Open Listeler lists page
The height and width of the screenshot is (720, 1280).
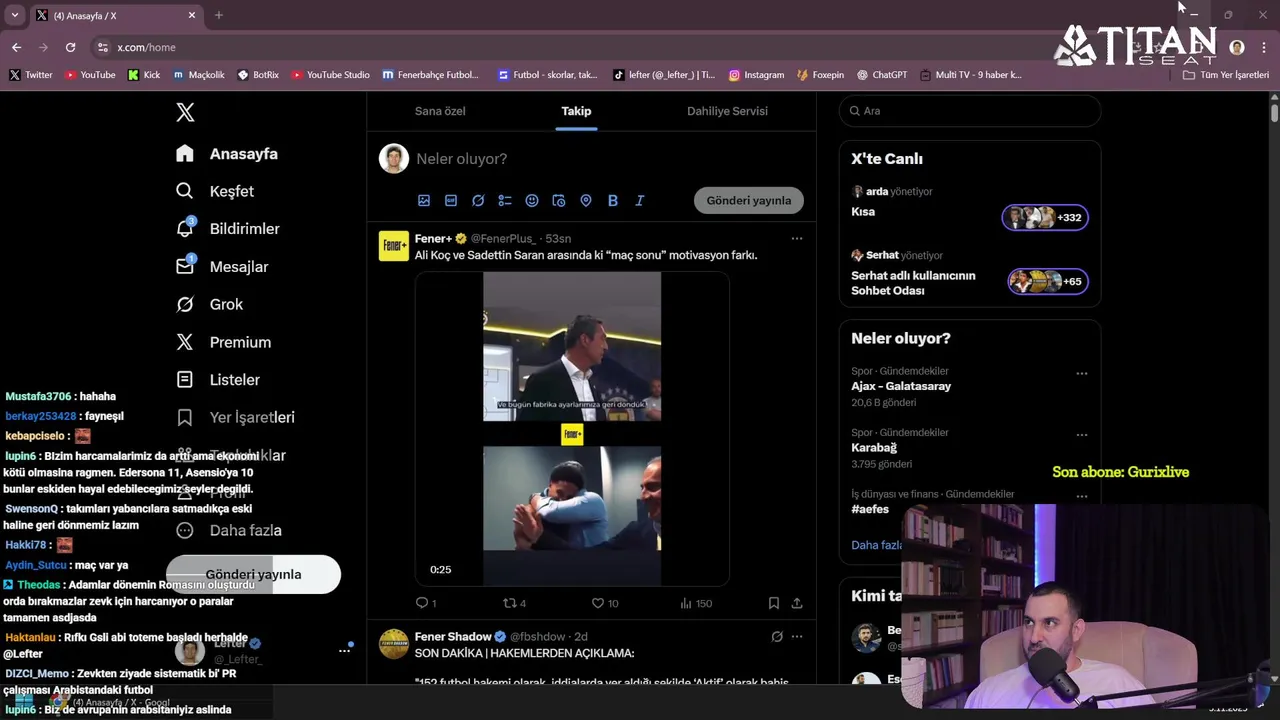218,380
